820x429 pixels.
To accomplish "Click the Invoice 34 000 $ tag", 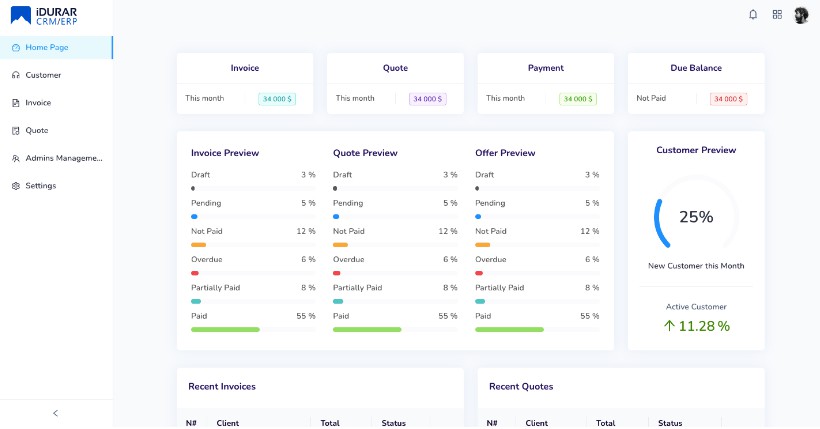I will (x=277, y=99).
